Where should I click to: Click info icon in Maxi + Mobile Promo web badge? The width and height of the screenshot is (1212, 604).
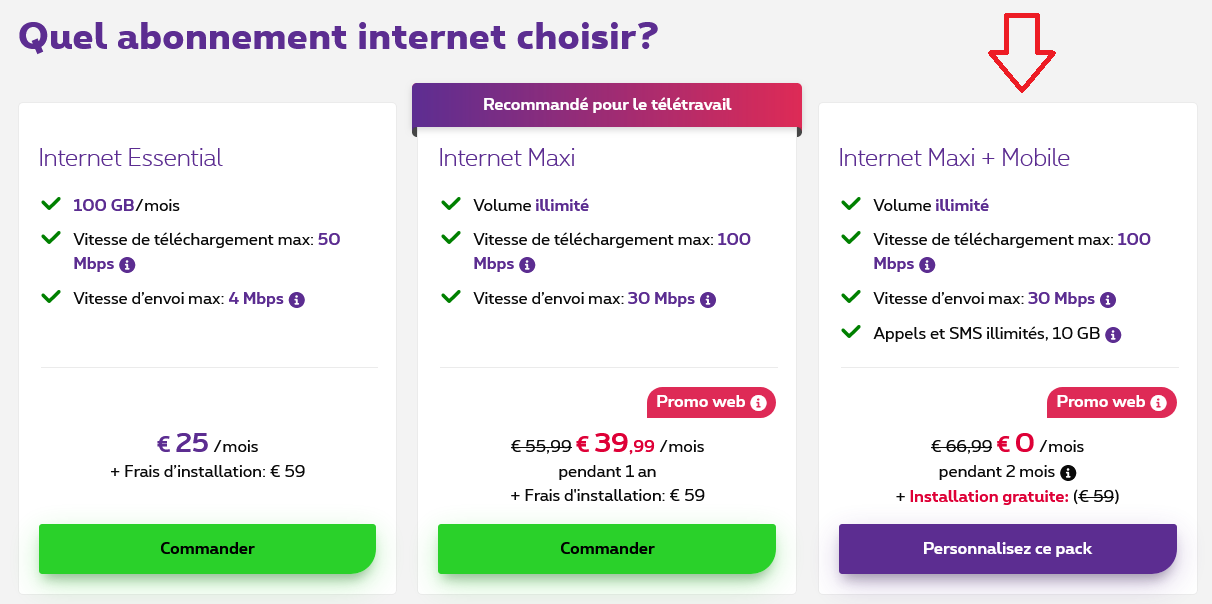point(1158,403)
